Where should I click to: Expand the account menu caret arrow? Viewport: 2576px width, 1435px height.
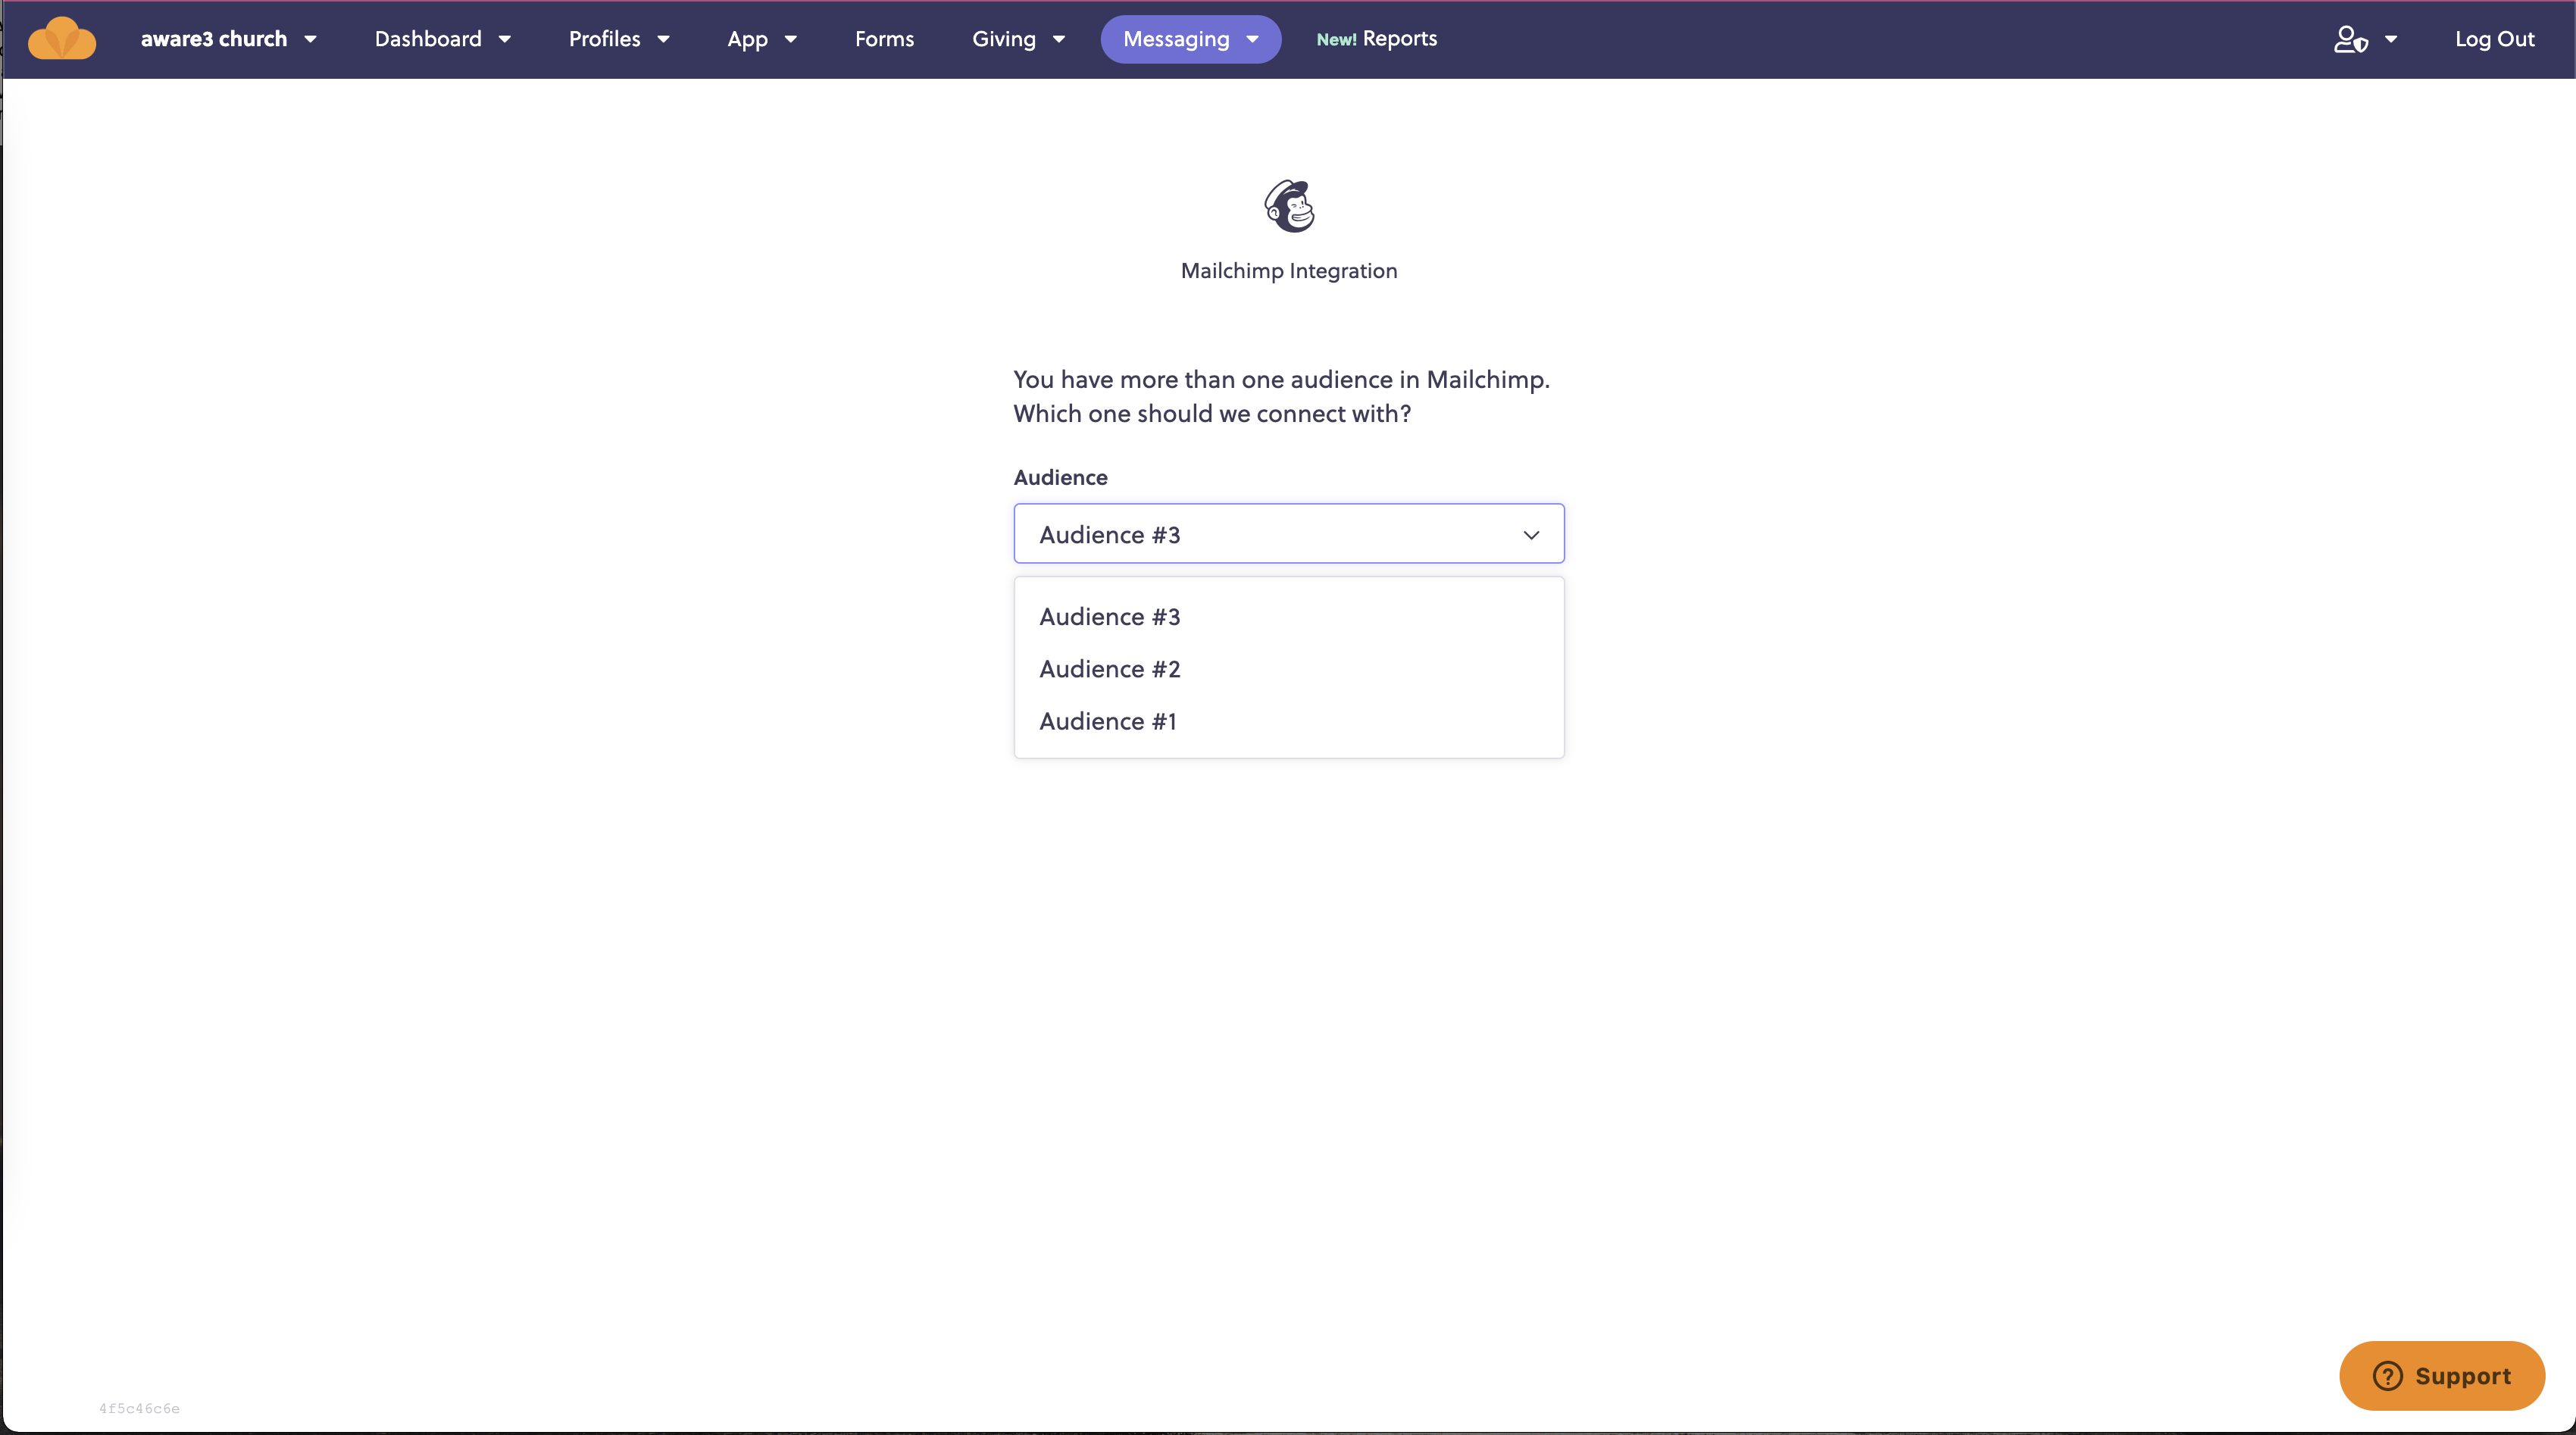click(2390, 39)
